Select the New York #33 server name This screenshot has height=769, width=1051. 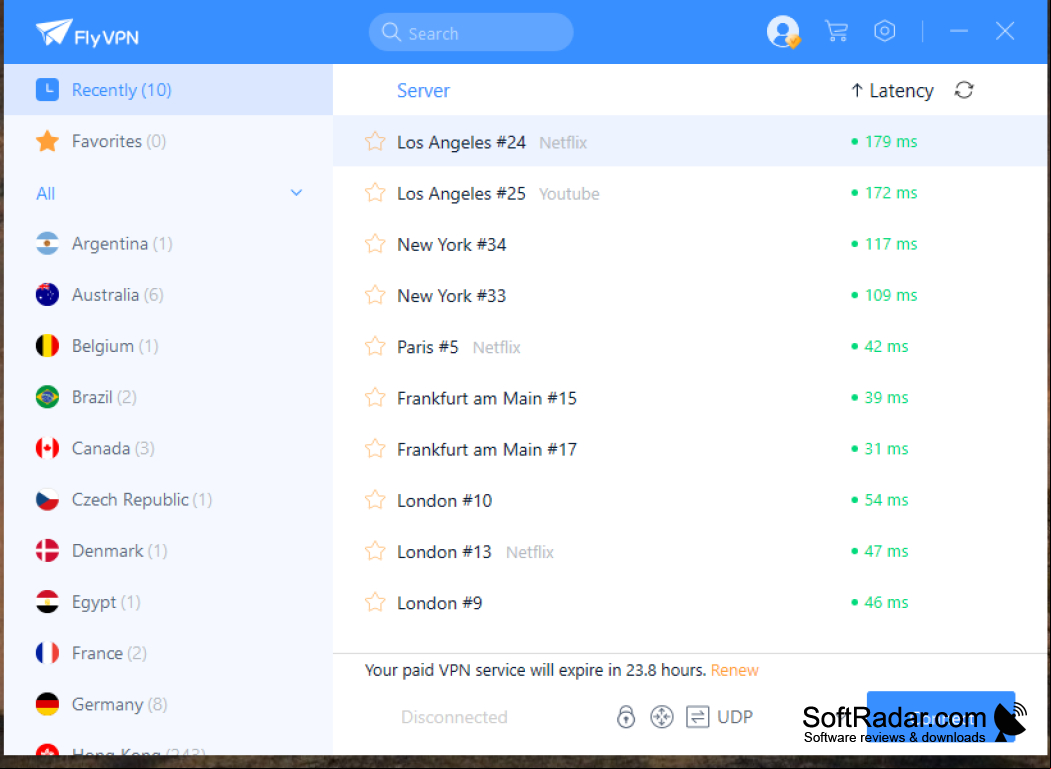452,296
